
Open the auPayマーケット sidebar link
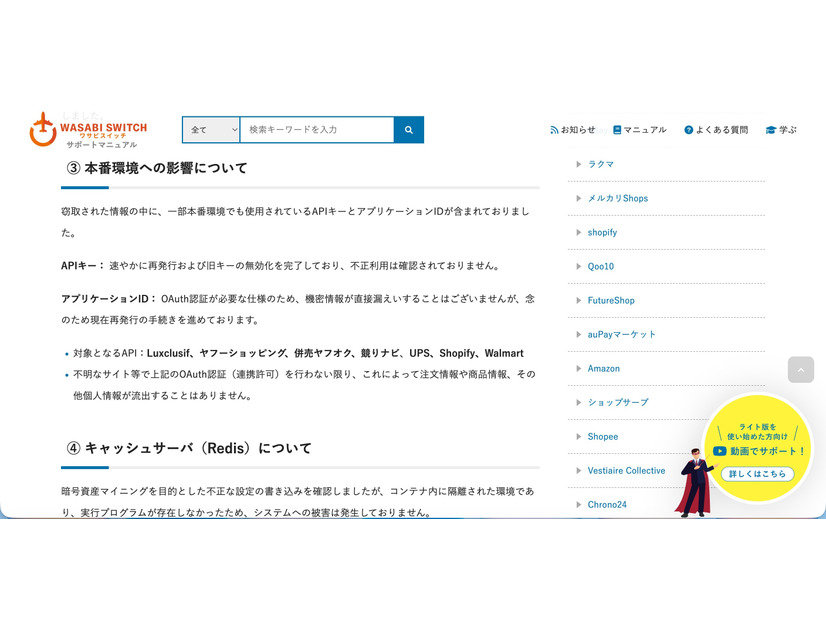tap(622, 334)
